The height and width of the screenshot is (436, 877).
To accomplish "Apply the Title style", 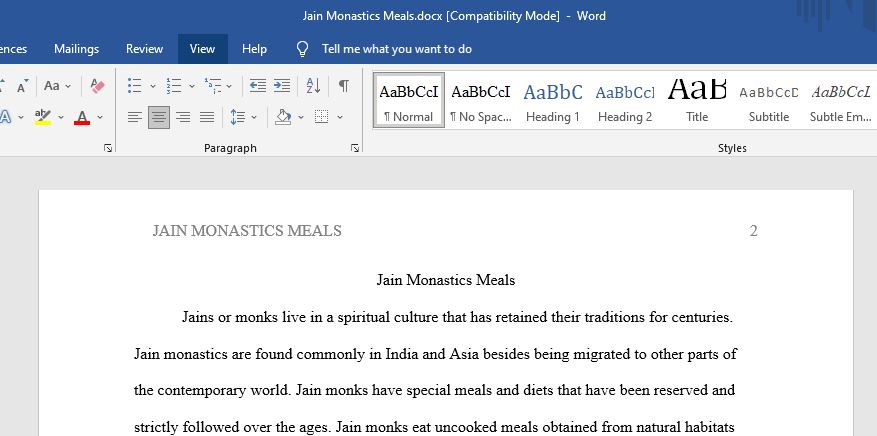I will (x=697, y=100).
